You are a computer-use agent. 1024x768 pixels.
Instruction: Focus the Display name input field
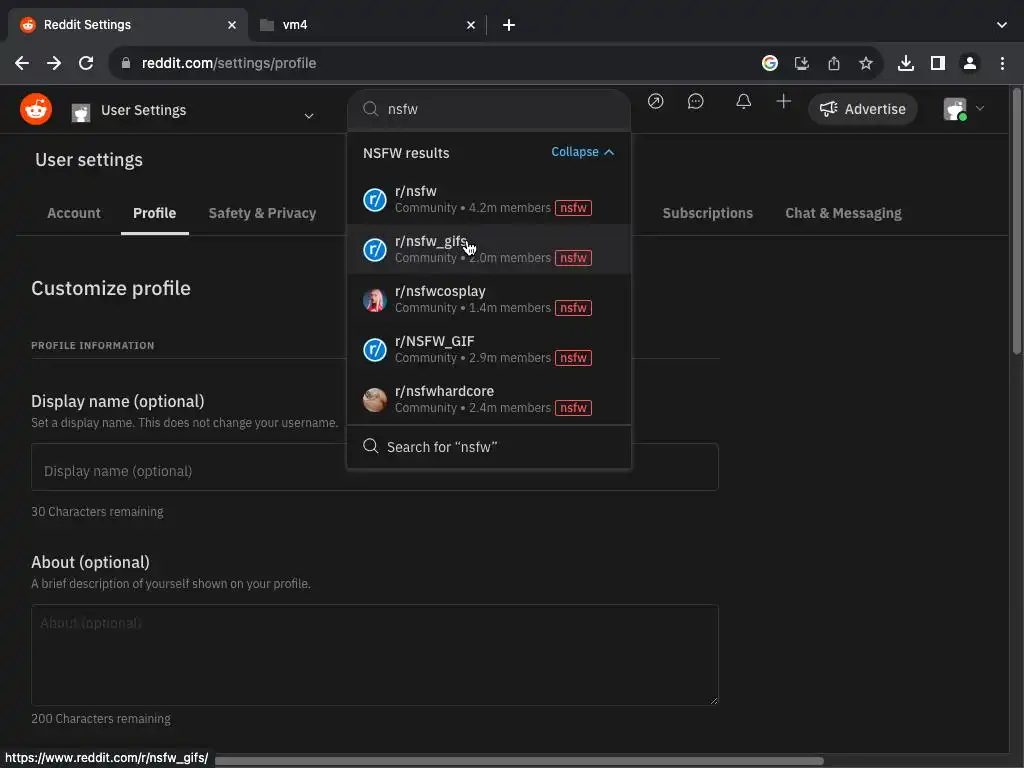click(375, 468)
